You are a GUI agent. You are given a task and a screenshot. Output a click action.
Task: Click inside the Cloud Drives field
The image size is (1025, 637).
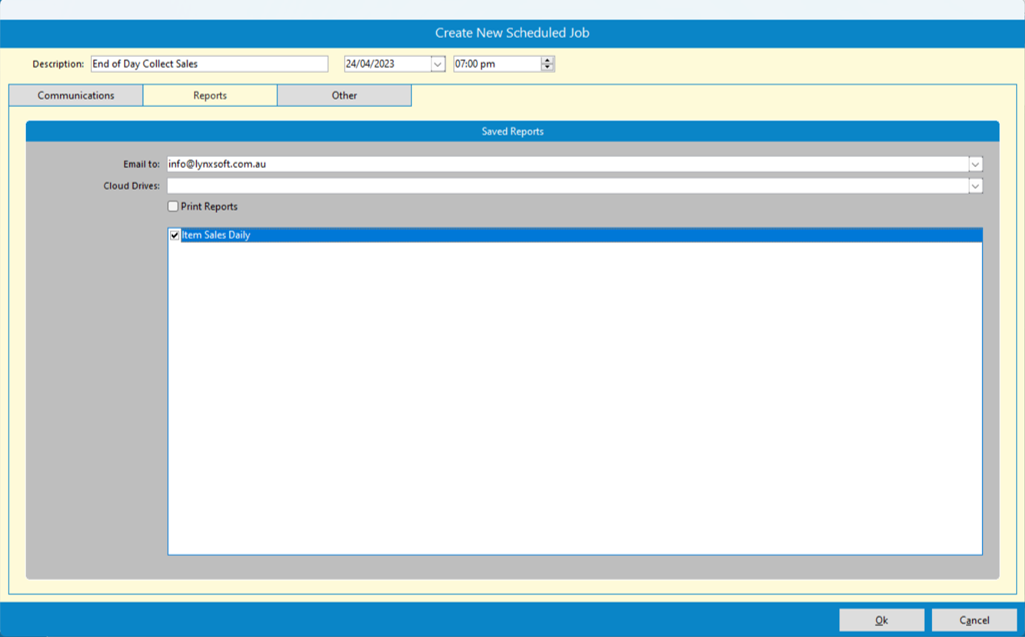click(x=566, y=186)
